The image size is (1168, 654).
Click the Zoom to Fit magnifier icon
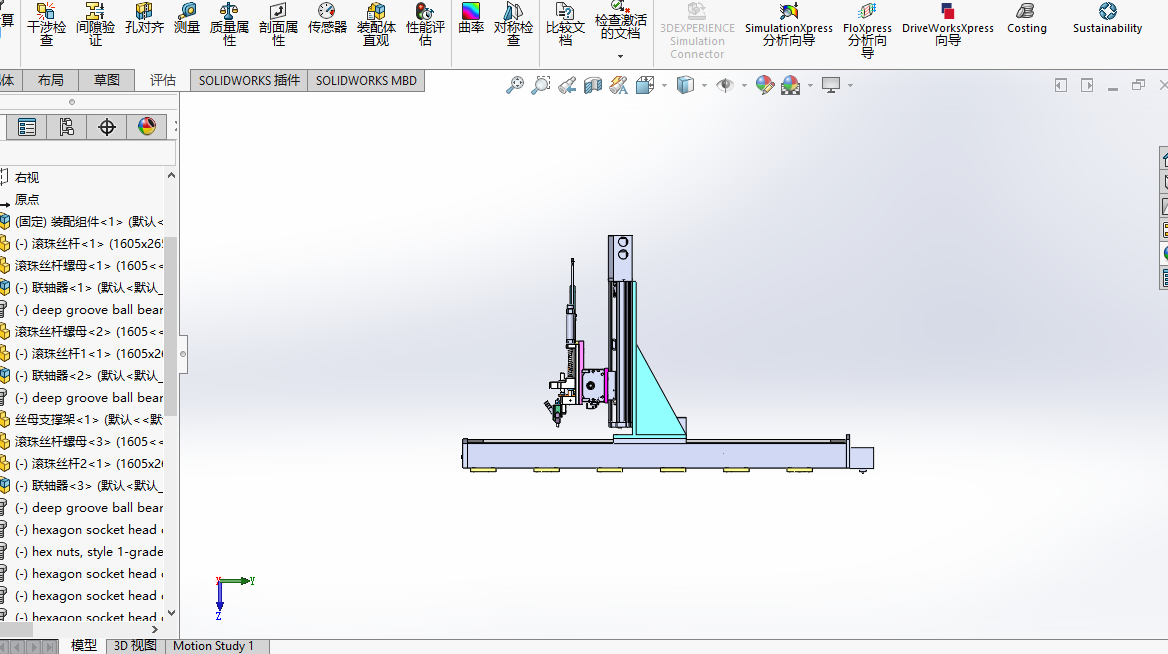click(515, 86)
